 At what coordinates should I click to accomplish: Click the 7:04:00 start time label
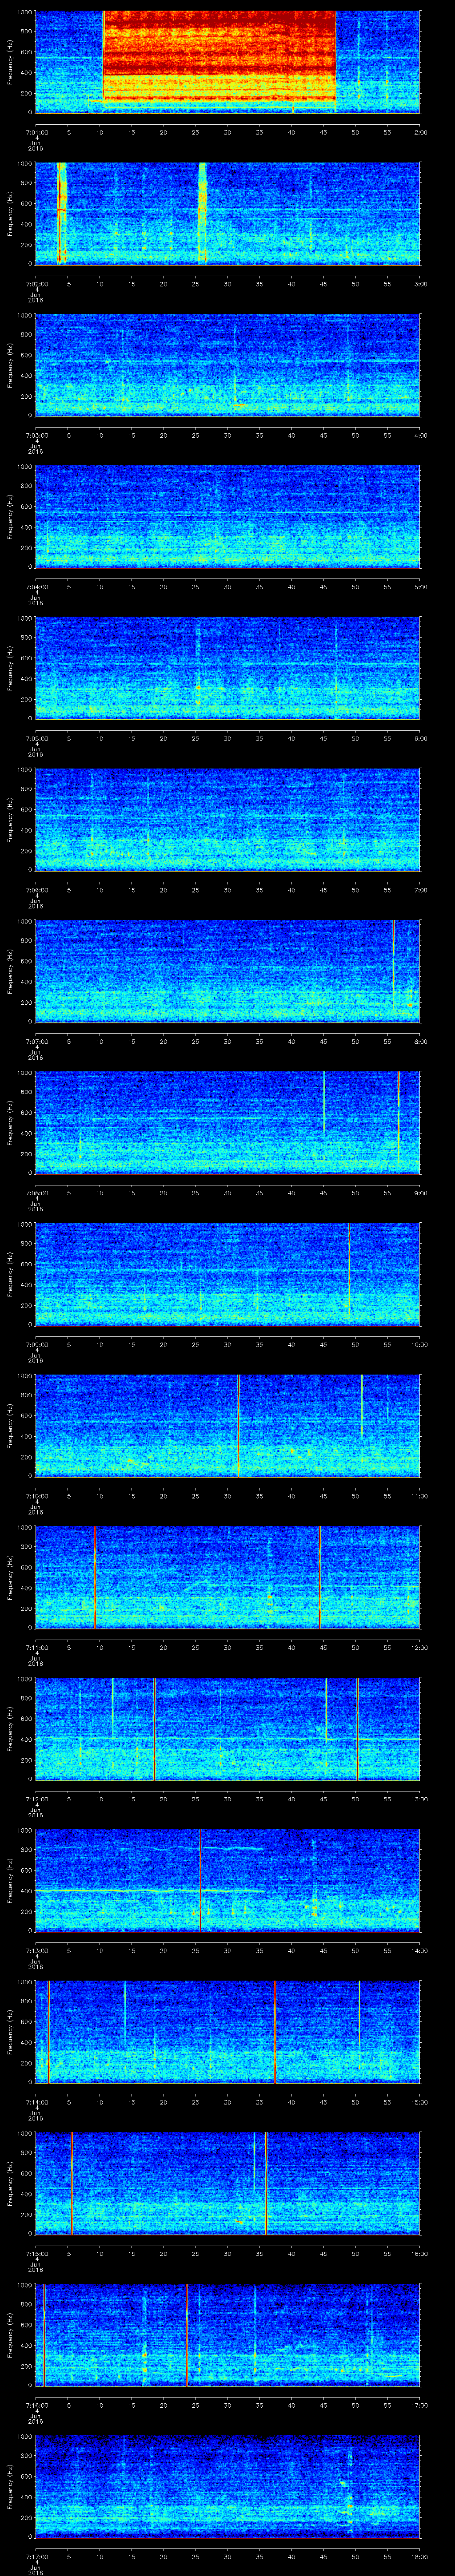pos(36,587)
